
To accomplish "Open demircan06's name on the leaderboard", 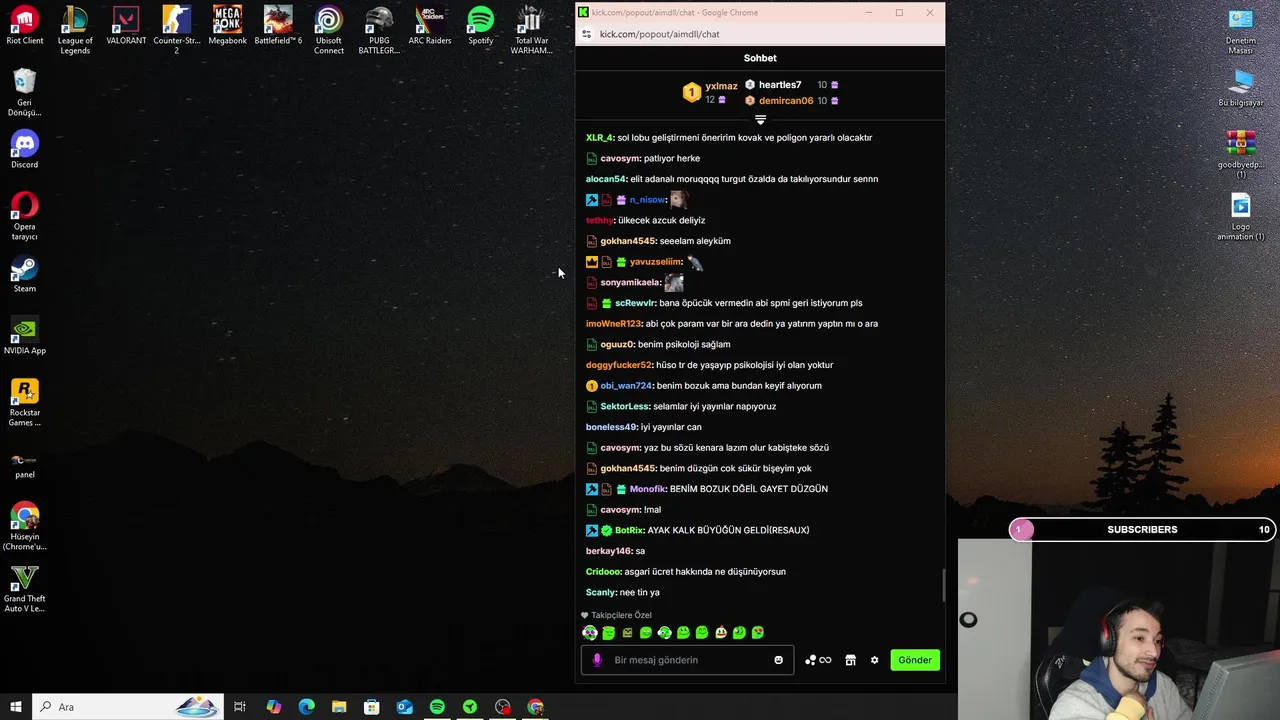I will (x=786, y=101).
